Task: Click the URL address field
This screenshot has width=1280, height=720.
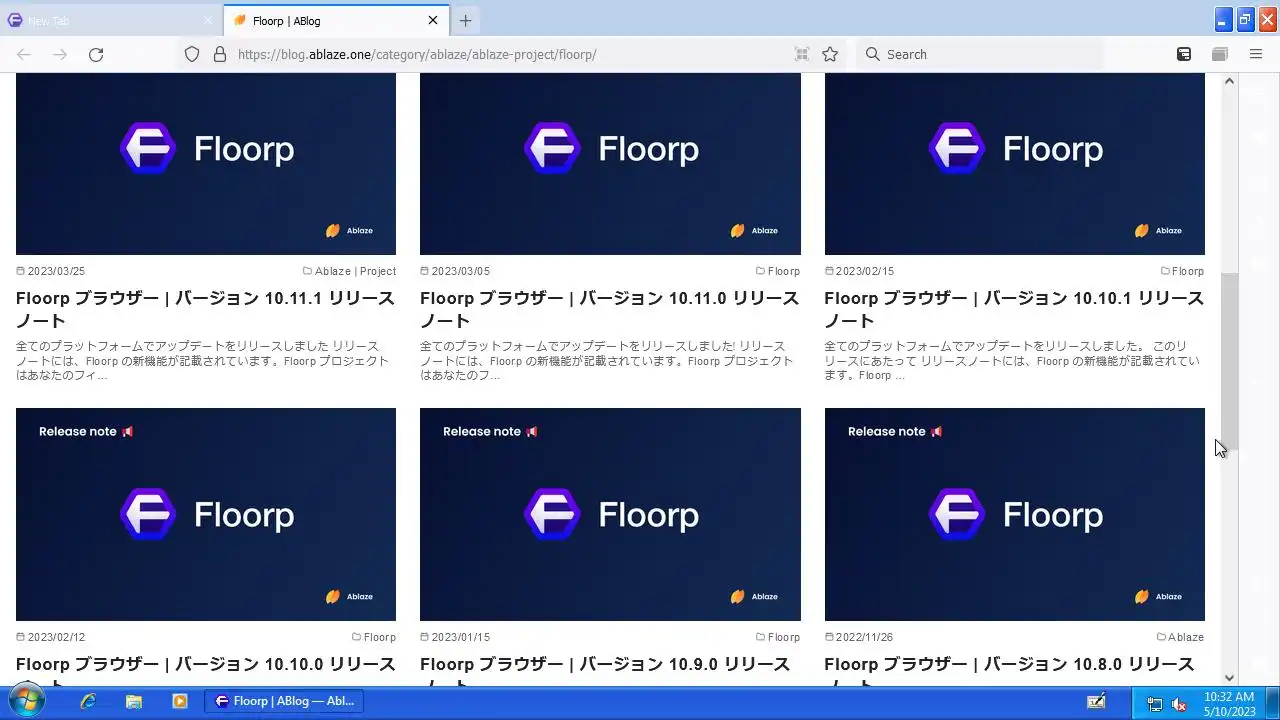Action: tap(510, 54)
